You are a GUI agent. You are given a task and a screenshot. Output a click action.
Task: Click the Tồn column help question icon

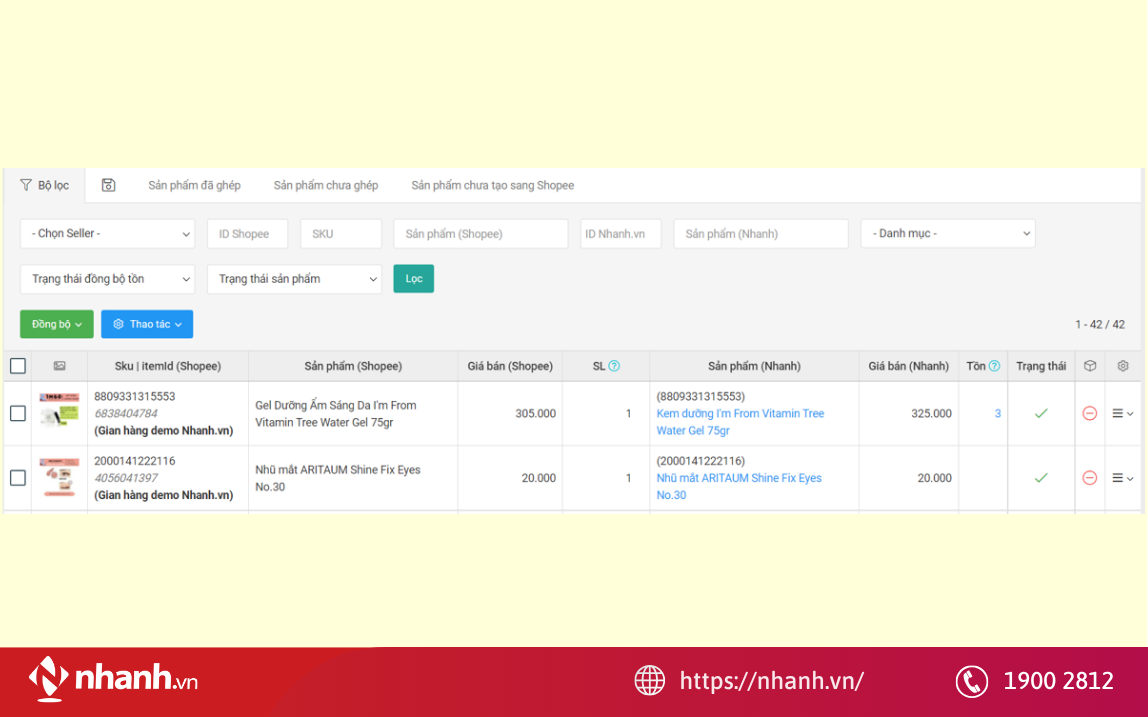pyautogui.click(x=994, y=365)
